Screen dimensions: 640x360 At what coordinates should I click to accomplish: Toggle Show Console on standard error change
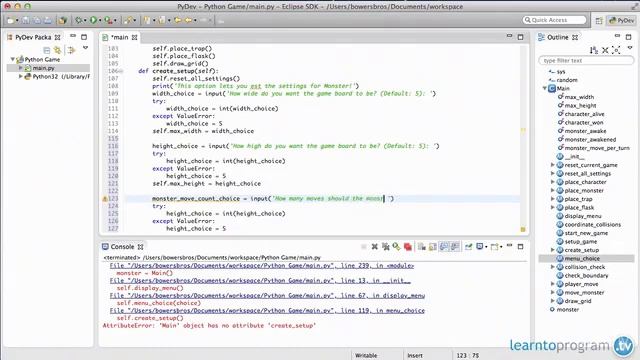tap(455, 247)
